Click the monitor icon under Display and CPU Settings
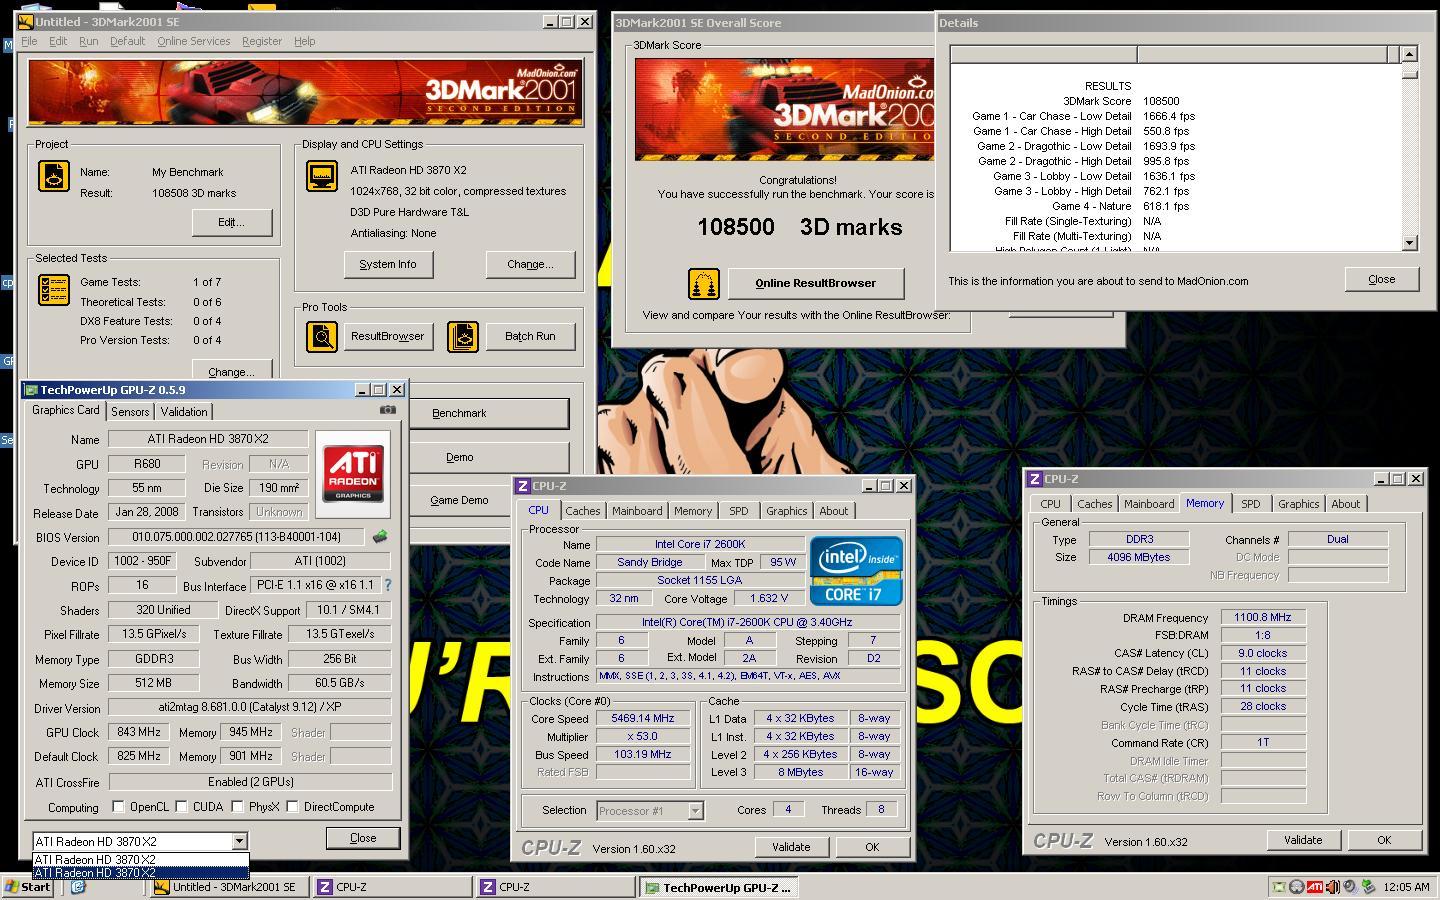1440x900 pixels. point(322,176)
